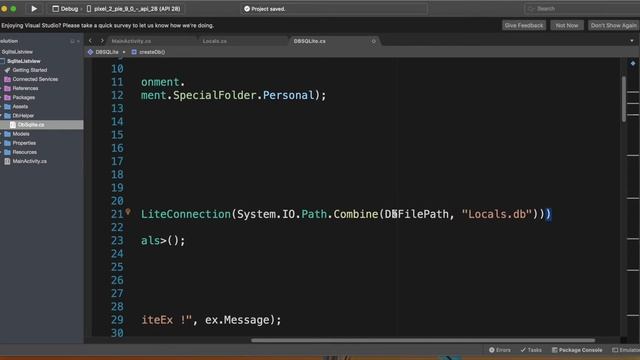Dismiss survey with Not Now
The height and width of the screenshot is (360, 640).
coord(567,25)
